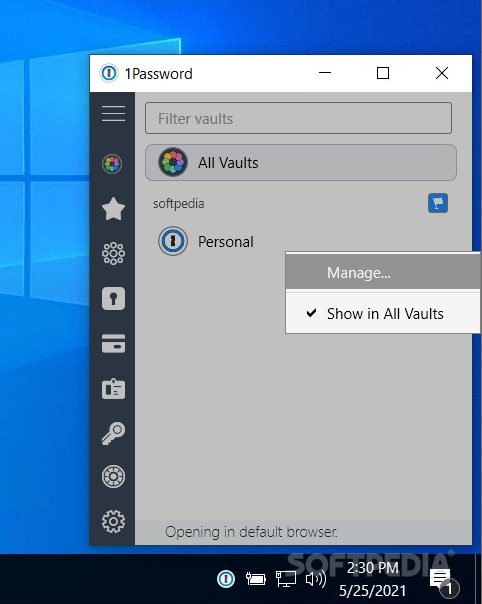
Task: Click the 'Opening in default browser.' status text
Action: 251,532
